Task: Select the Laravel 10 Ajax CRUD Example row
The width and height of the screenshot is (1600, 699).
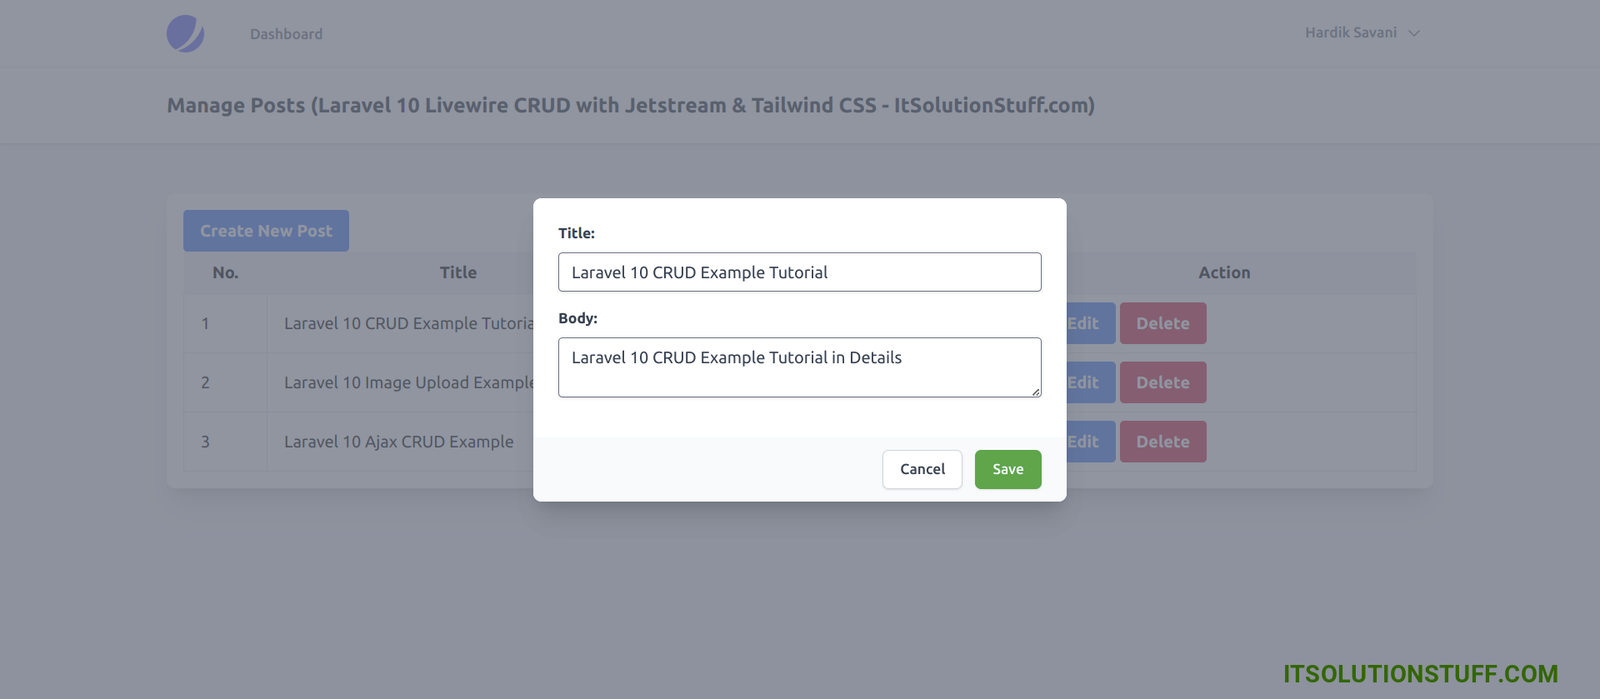Action: pyautogui.click(x=398, y=442)
